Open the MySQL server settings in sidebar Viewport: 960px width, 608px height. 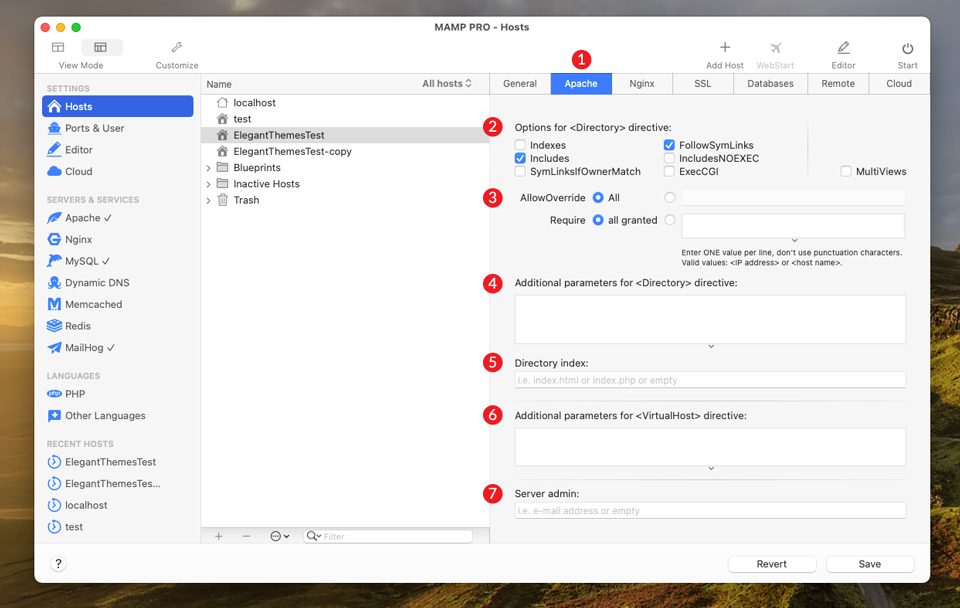click(82, 261)
